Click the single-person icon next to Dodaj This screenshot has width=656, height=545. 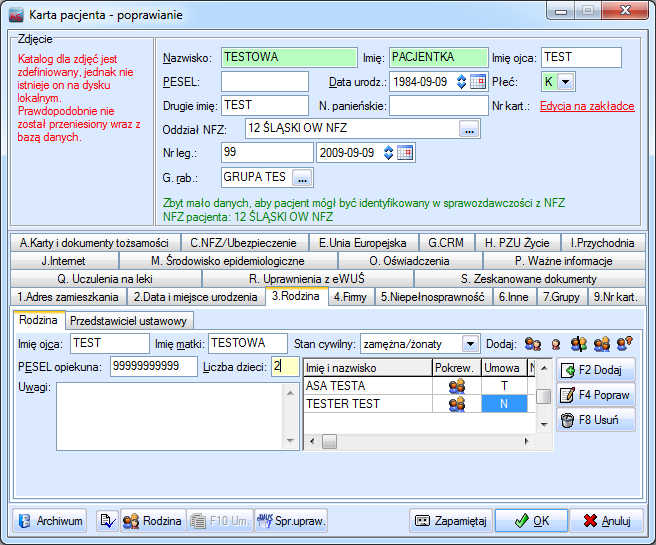click(555, 344)
